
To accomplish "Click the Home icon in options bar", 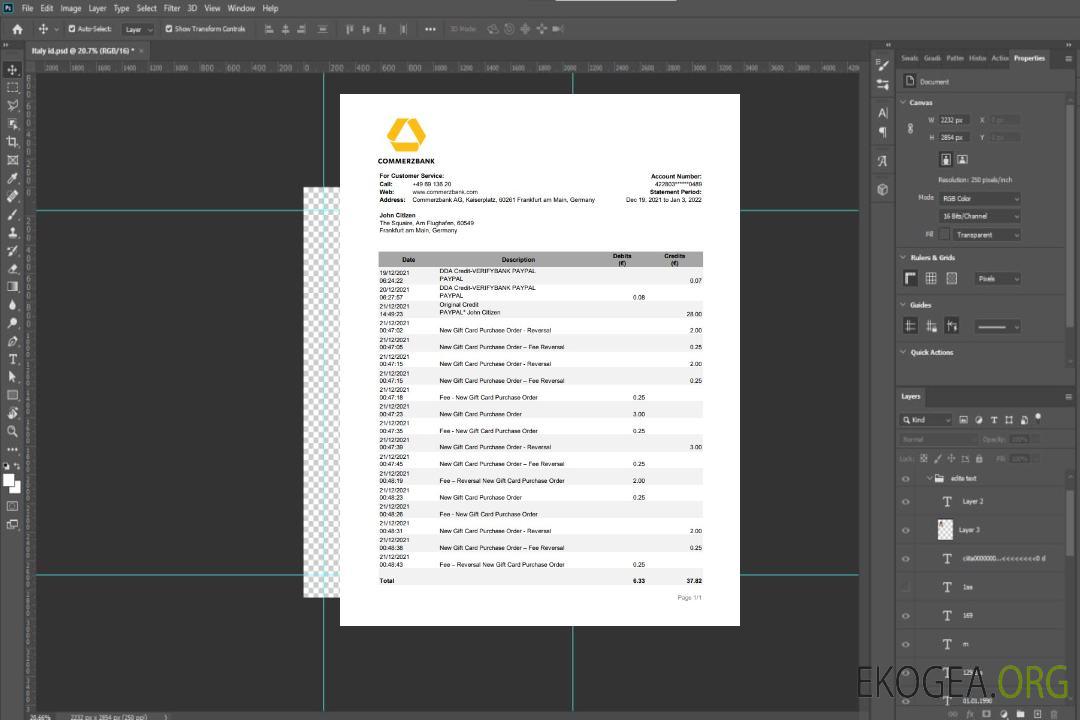I will click(x=17, y=29).
